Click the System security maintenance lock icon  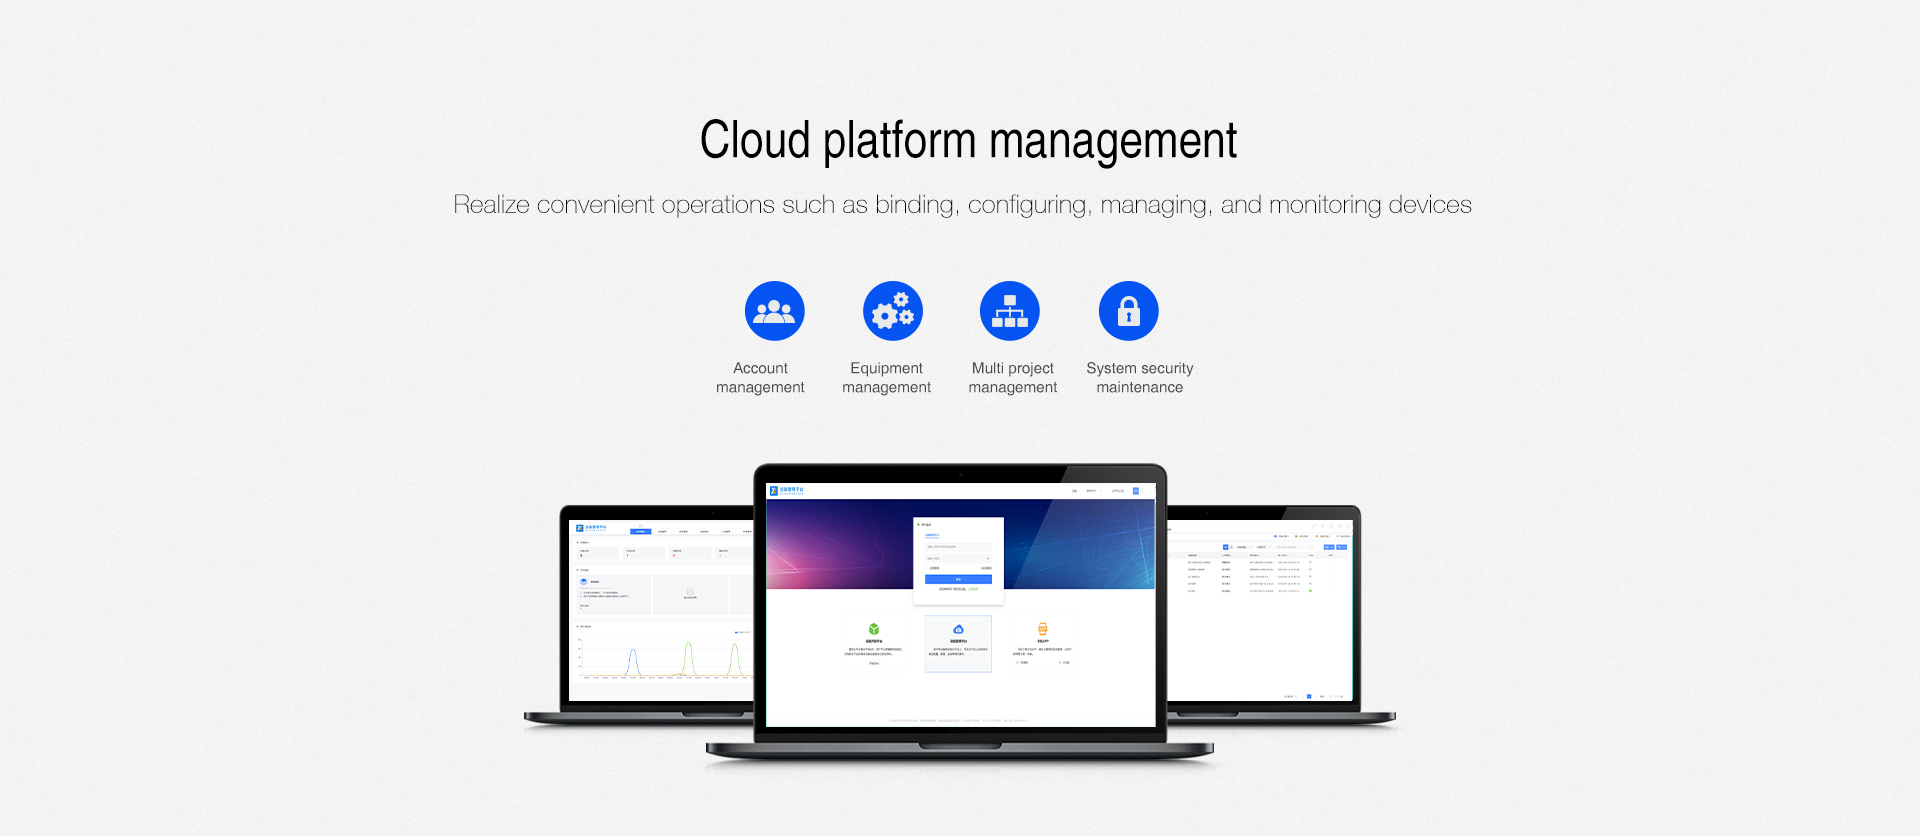tap(1128, 311)
